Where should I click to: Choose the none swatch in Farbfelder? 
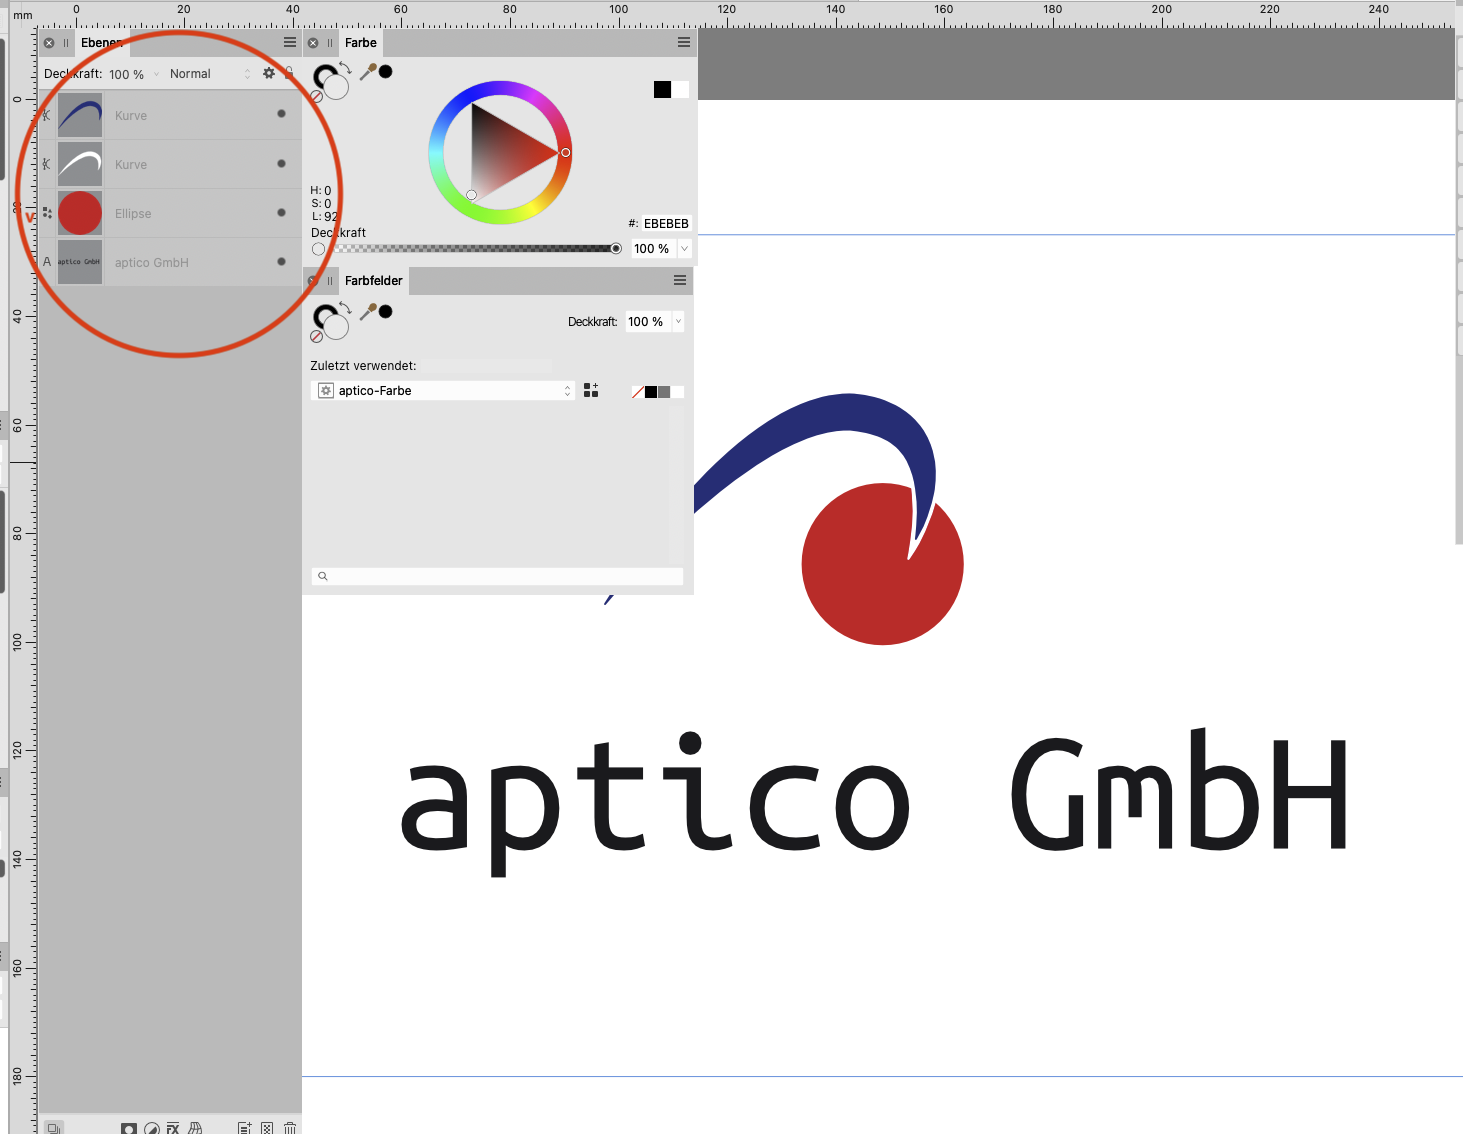(638, 392)
